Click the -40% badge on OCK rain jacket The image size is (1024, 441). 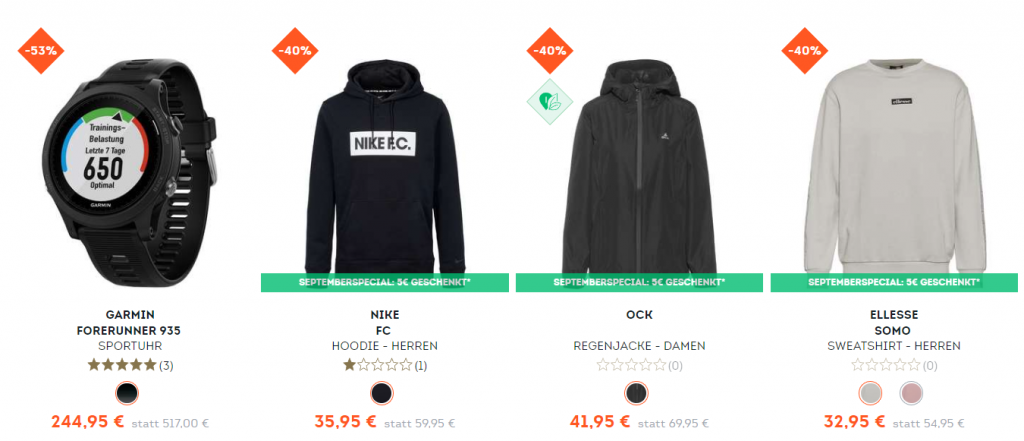pos(549,50)
